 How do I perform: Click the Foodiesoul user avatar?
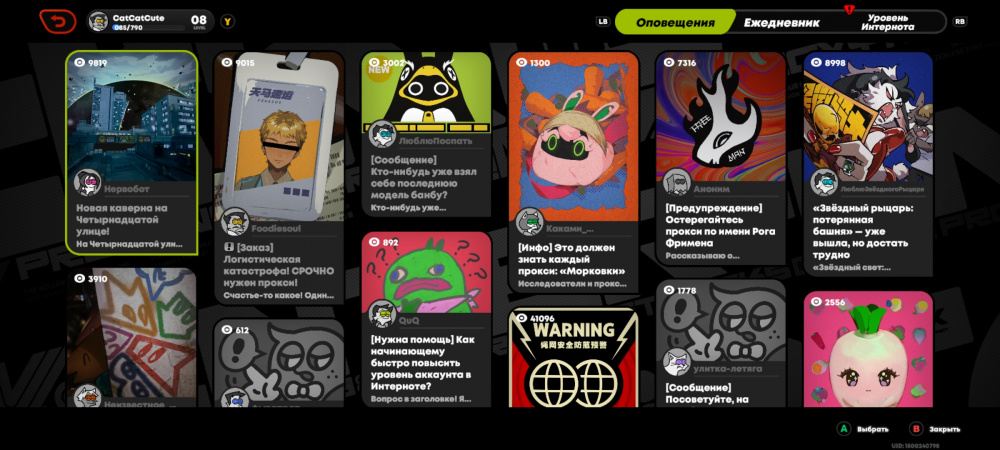[234, 221]
